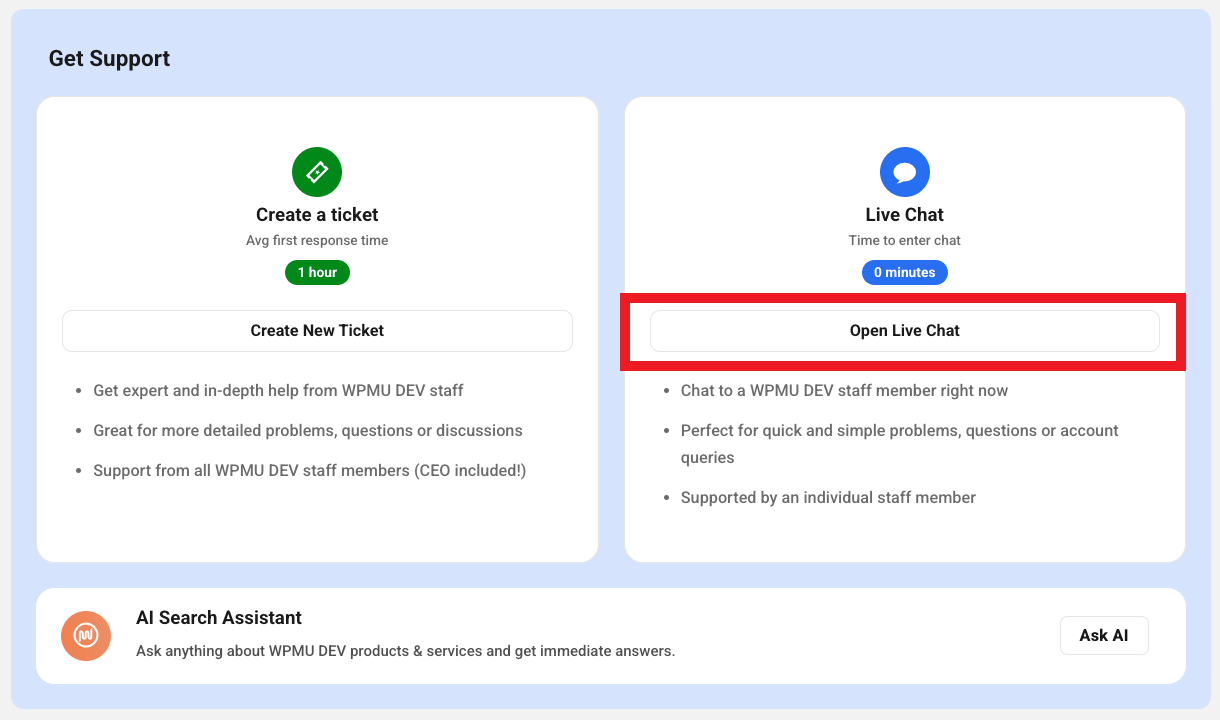Click "Supported by an individual staff member" bullet

click(x=828, y=498)
